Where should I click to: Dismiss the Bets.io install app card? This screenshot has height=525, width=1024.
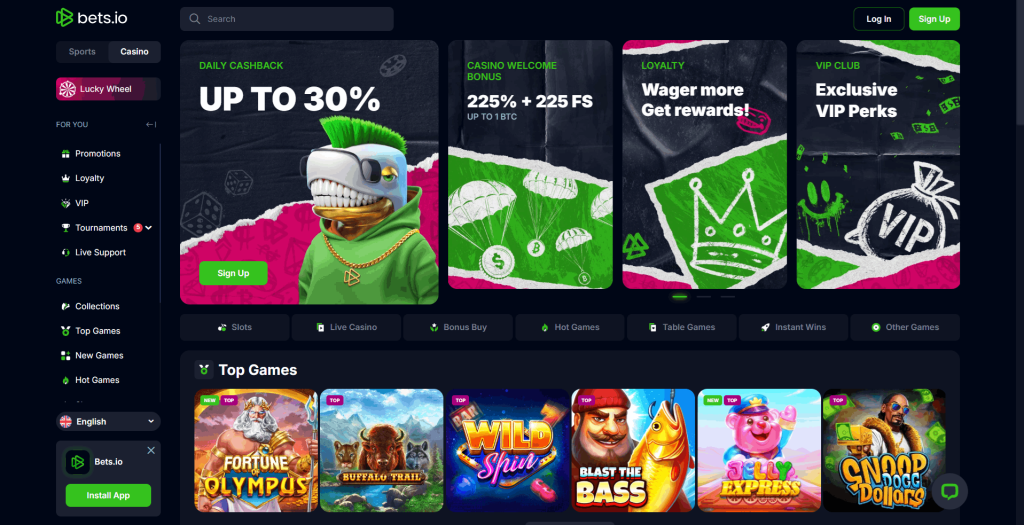coord(151,451)
